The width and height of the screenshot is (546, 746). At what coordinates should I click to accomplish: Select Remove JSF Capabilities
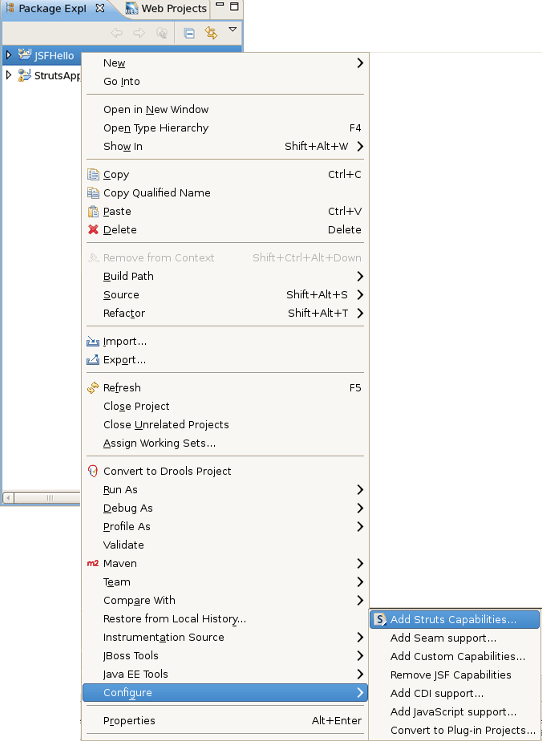click(455, 675)
